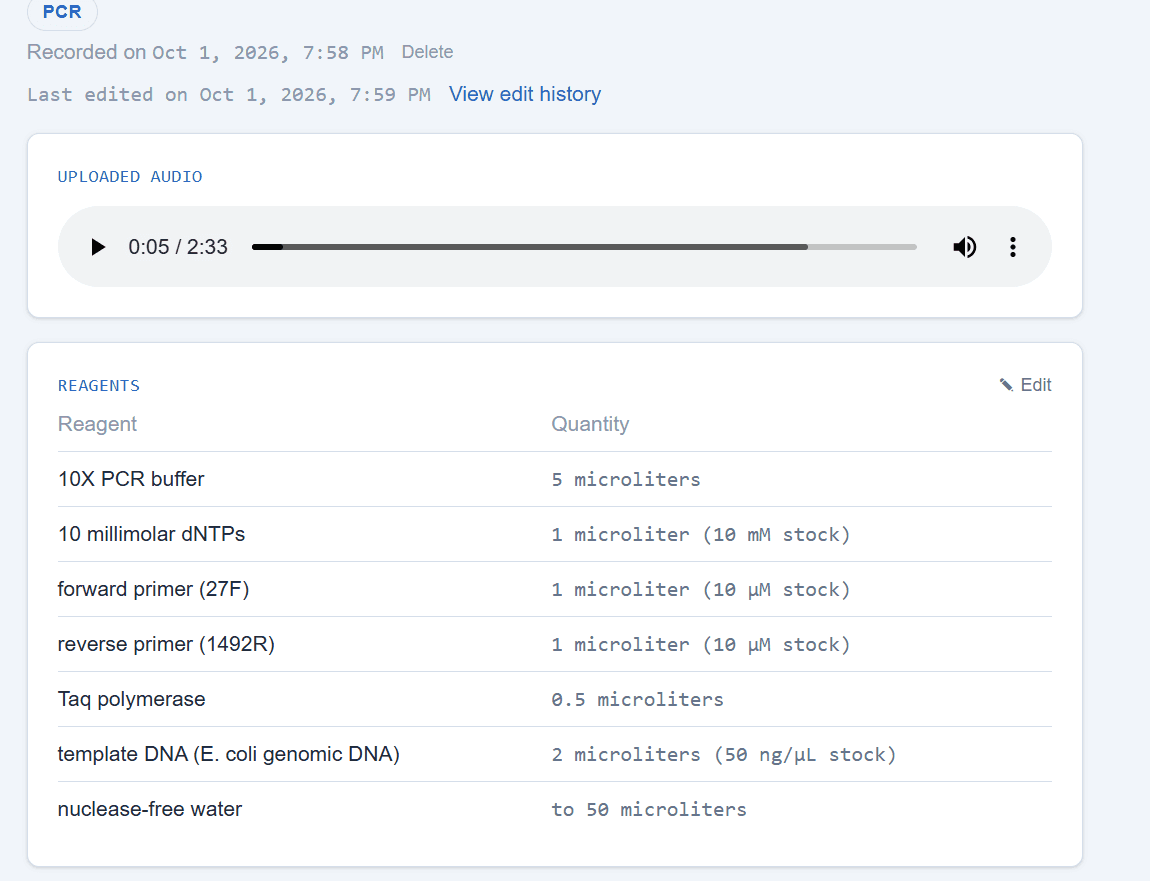The height and width of the screenshot is (881, 1150).
Task: Click Taq polymerase reagent name
Action: [131, 699]
